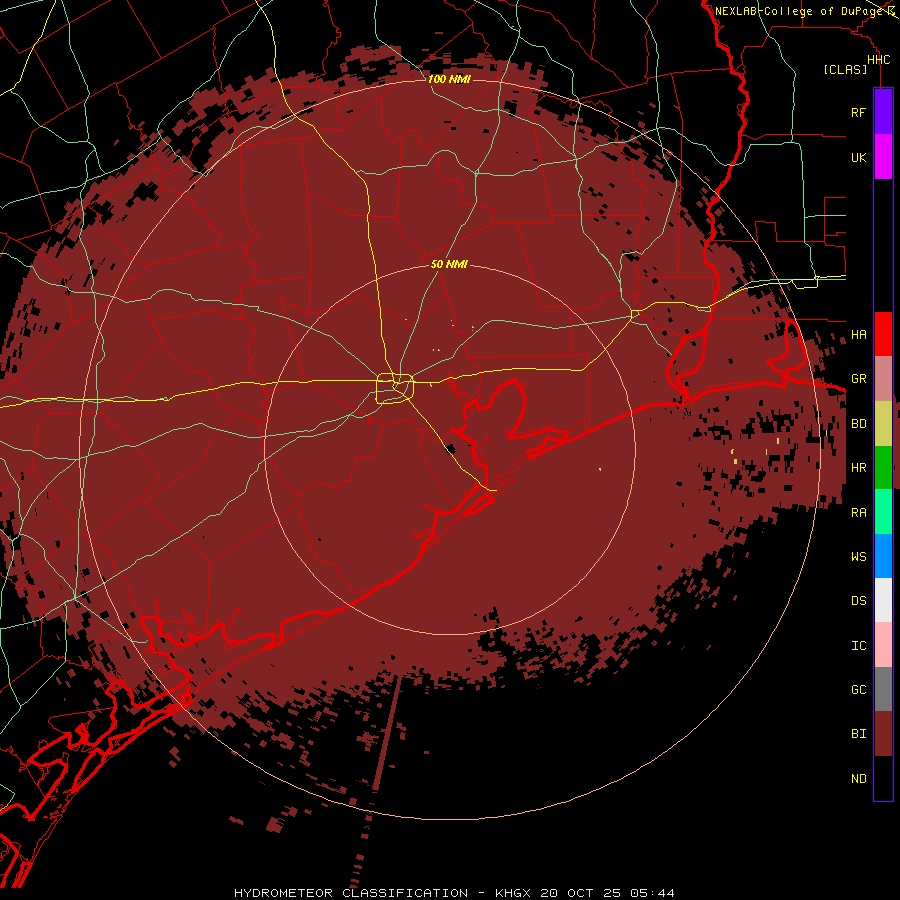Click the white DS legend swatch

point(883,600)
